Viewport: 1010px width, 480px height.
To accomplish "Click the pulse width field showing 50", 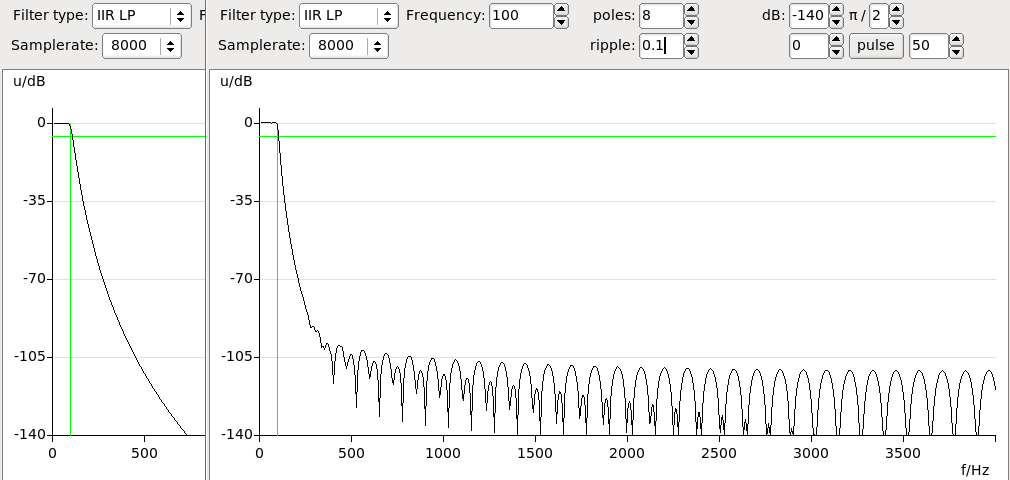I will pos(929,46).
